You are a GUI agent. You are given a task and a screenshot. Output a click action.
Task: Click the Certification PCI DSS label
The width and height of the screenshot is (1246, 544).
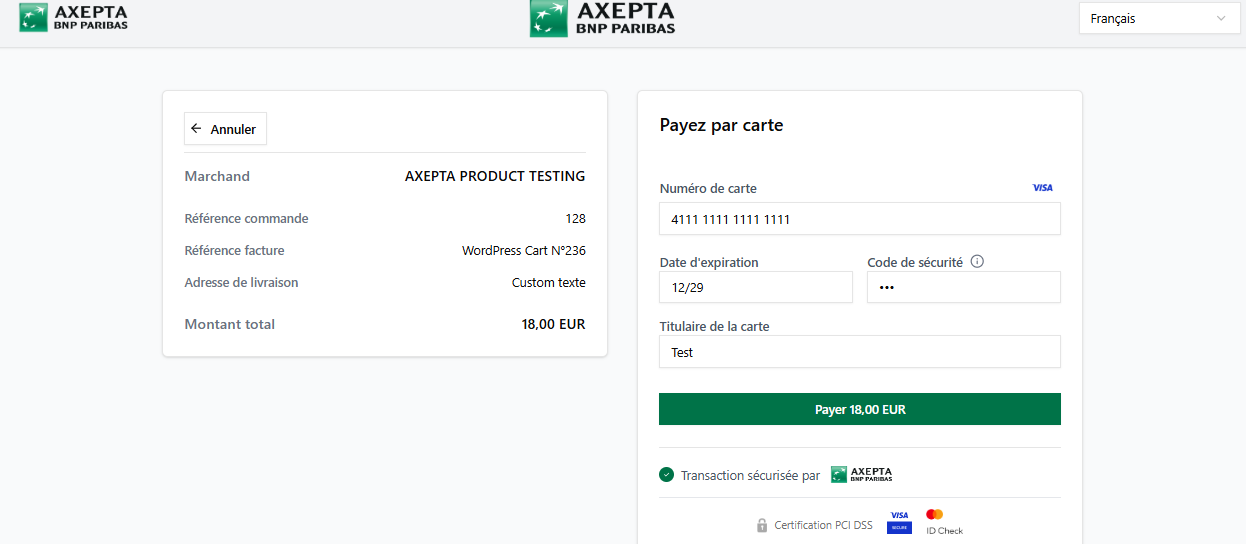pos(823,525)
